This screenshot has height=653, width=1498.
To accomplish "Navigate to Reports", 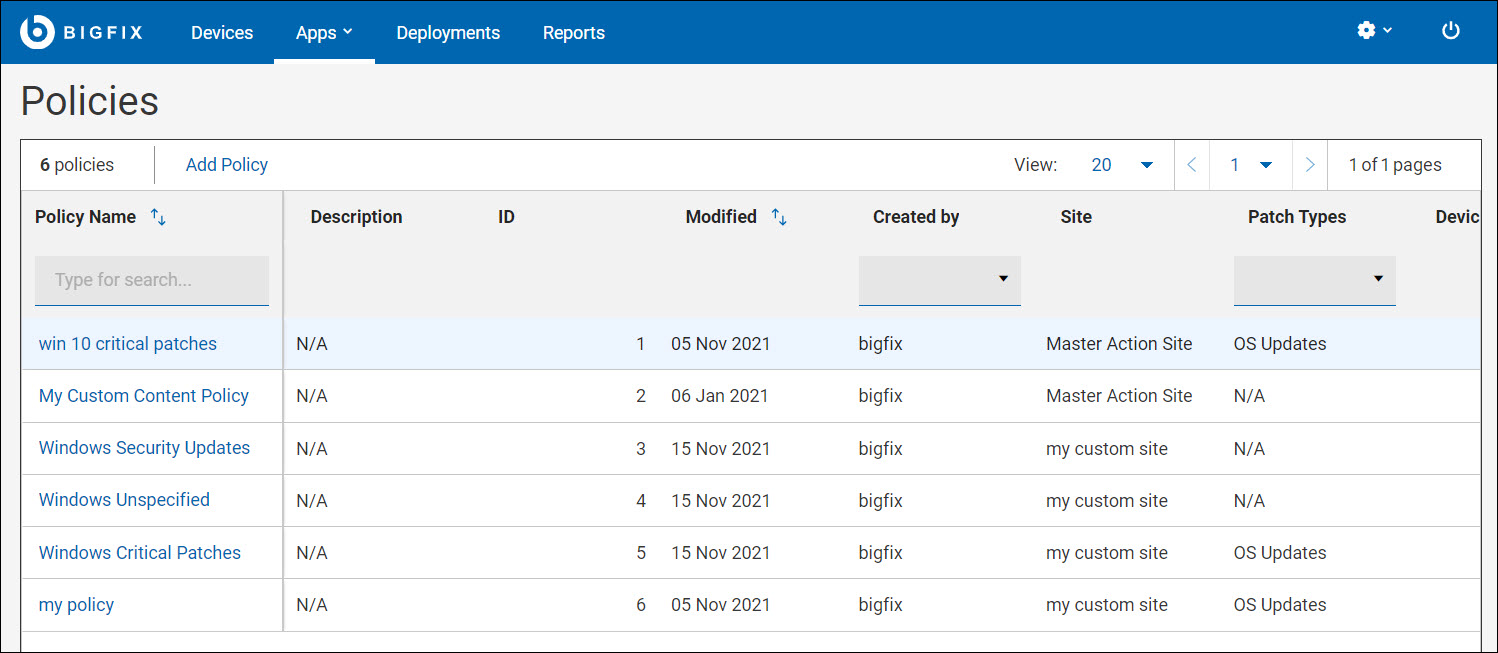I will coord(574,33).
